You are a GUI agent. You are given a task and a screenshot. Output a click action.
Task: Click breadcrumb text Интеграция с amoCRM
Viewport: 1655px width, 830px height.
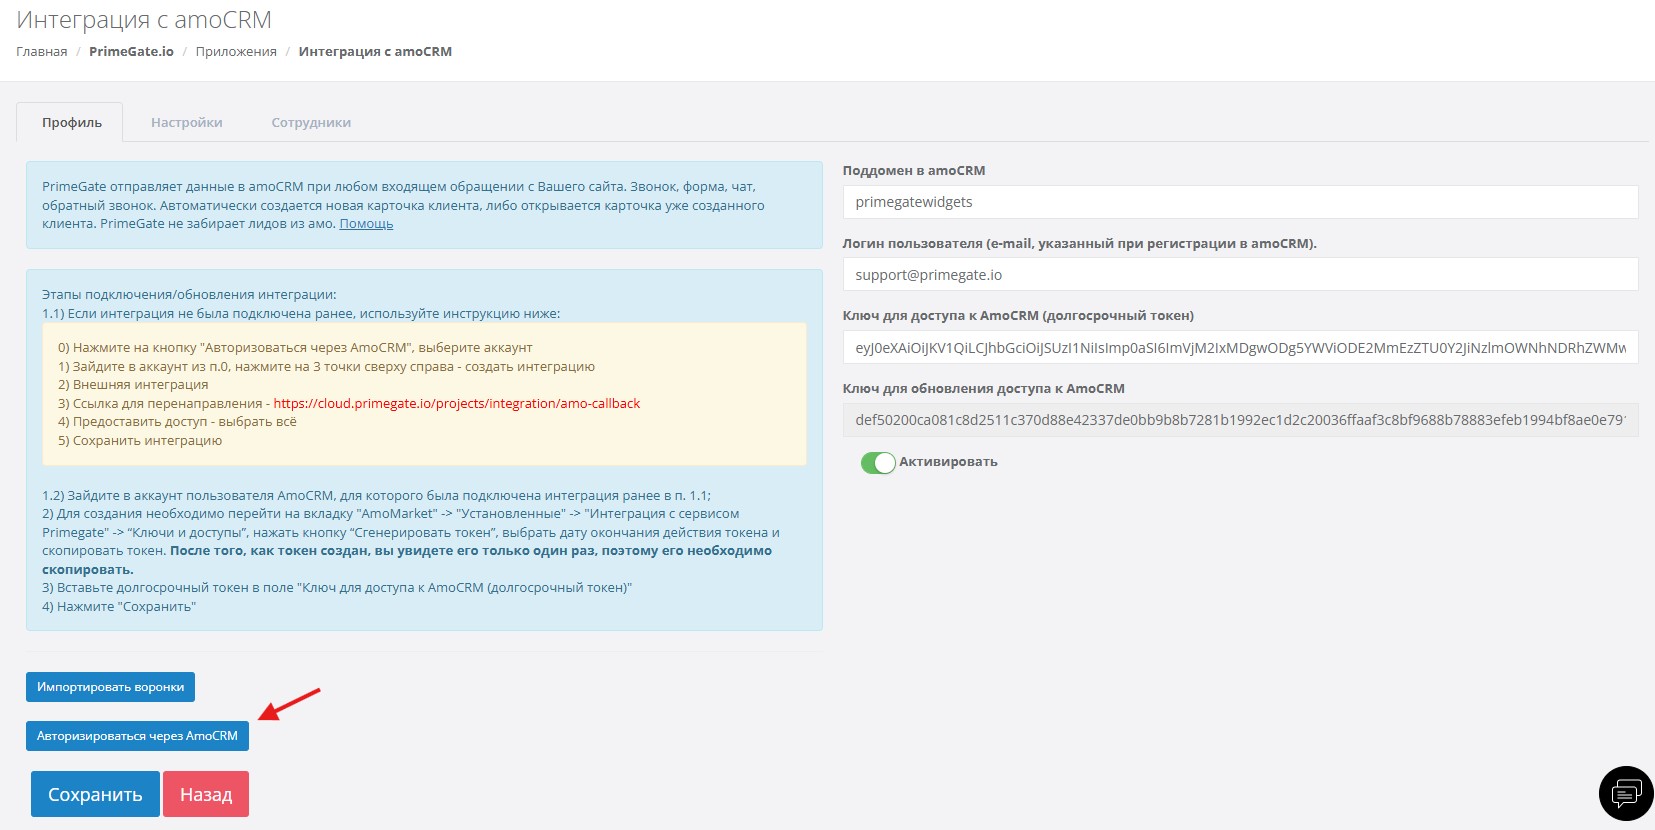375,51
